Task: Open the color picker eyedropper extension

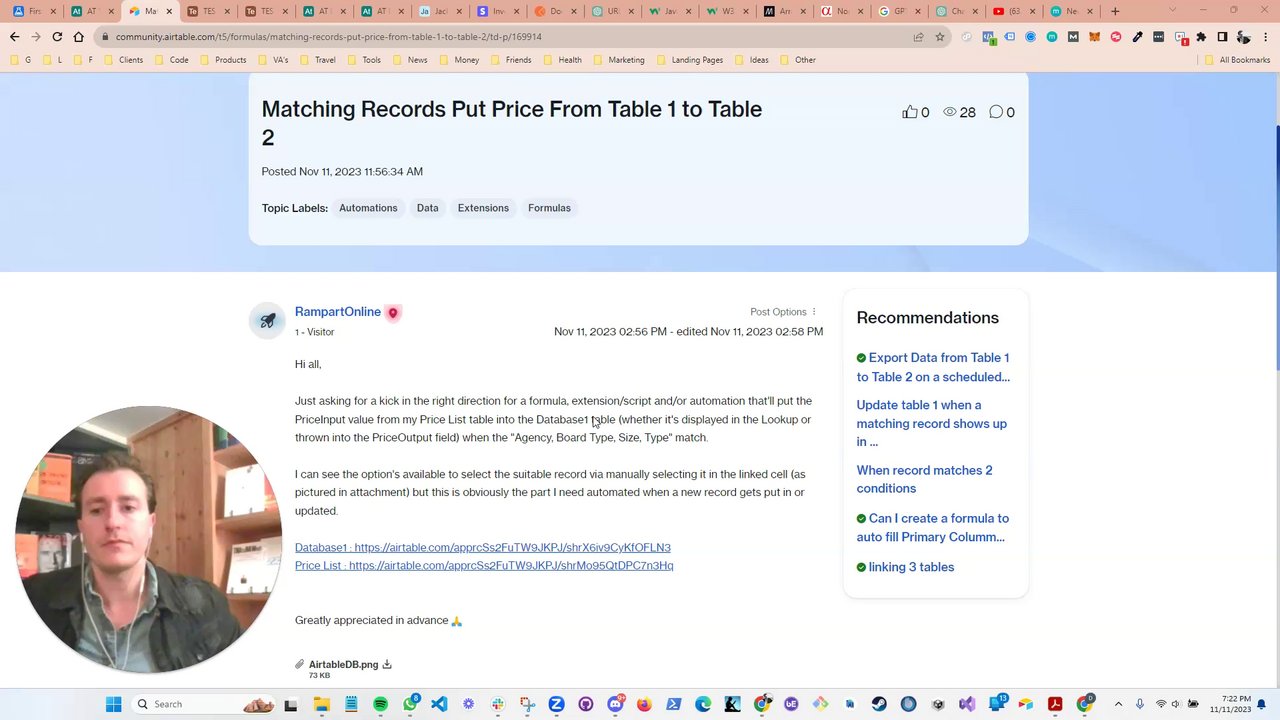Action: 1137,37
